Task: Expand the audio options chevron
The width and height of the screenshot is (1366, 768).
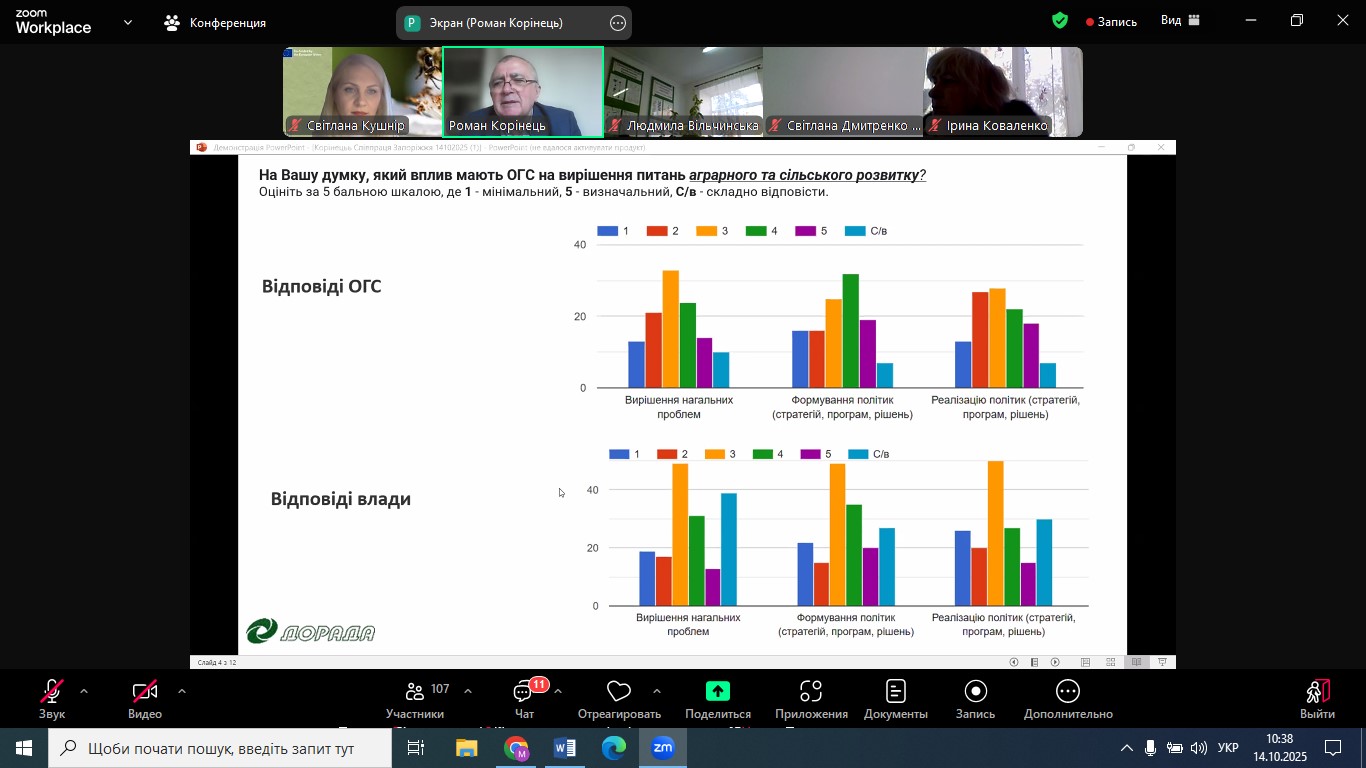Action: click(x=84, y=691)
